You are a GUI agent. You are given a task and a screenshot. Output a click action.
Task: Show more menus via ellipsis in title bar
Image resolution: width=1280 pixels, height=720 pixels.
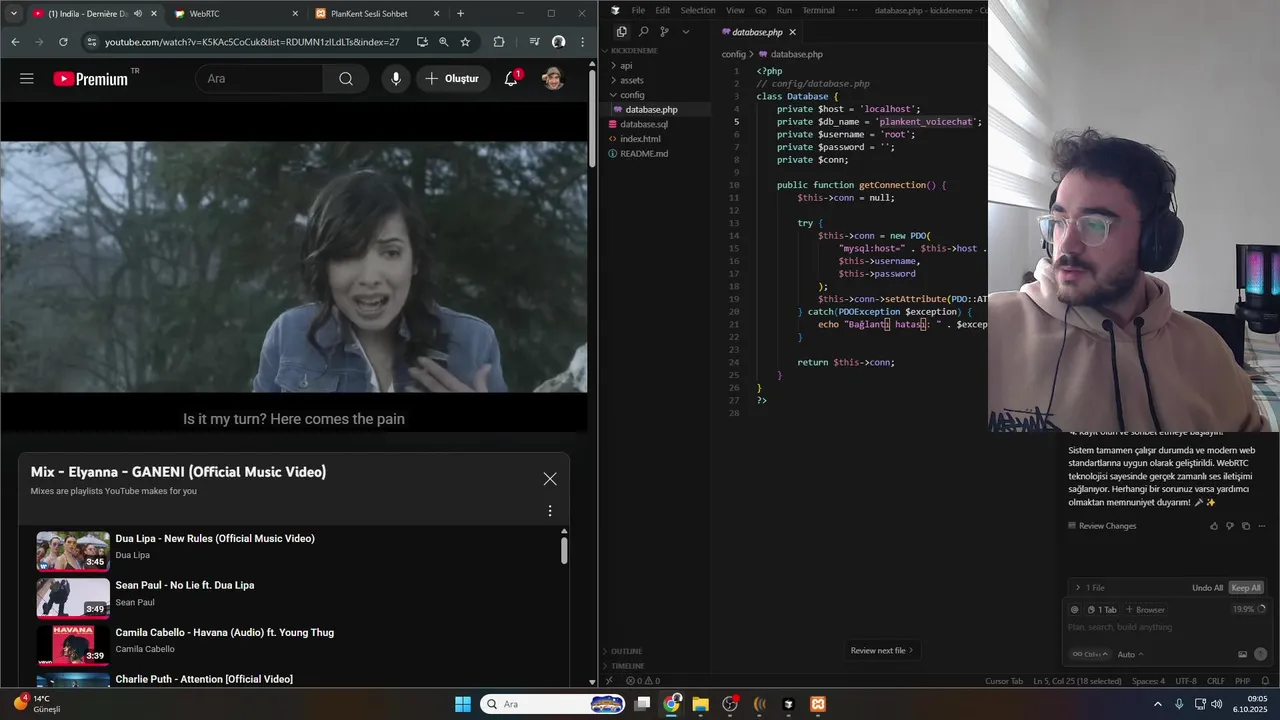(853, 10)
